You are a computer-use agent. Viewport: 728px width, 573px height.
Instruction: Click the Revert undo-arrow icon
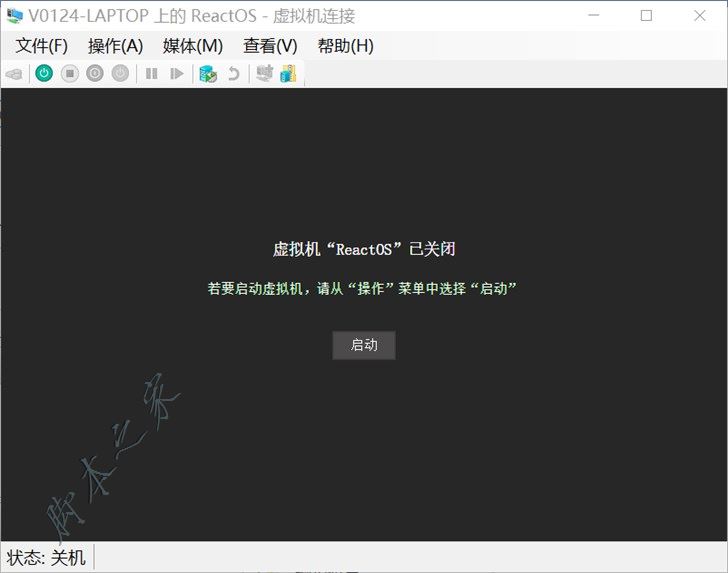[x=234, y=73]
